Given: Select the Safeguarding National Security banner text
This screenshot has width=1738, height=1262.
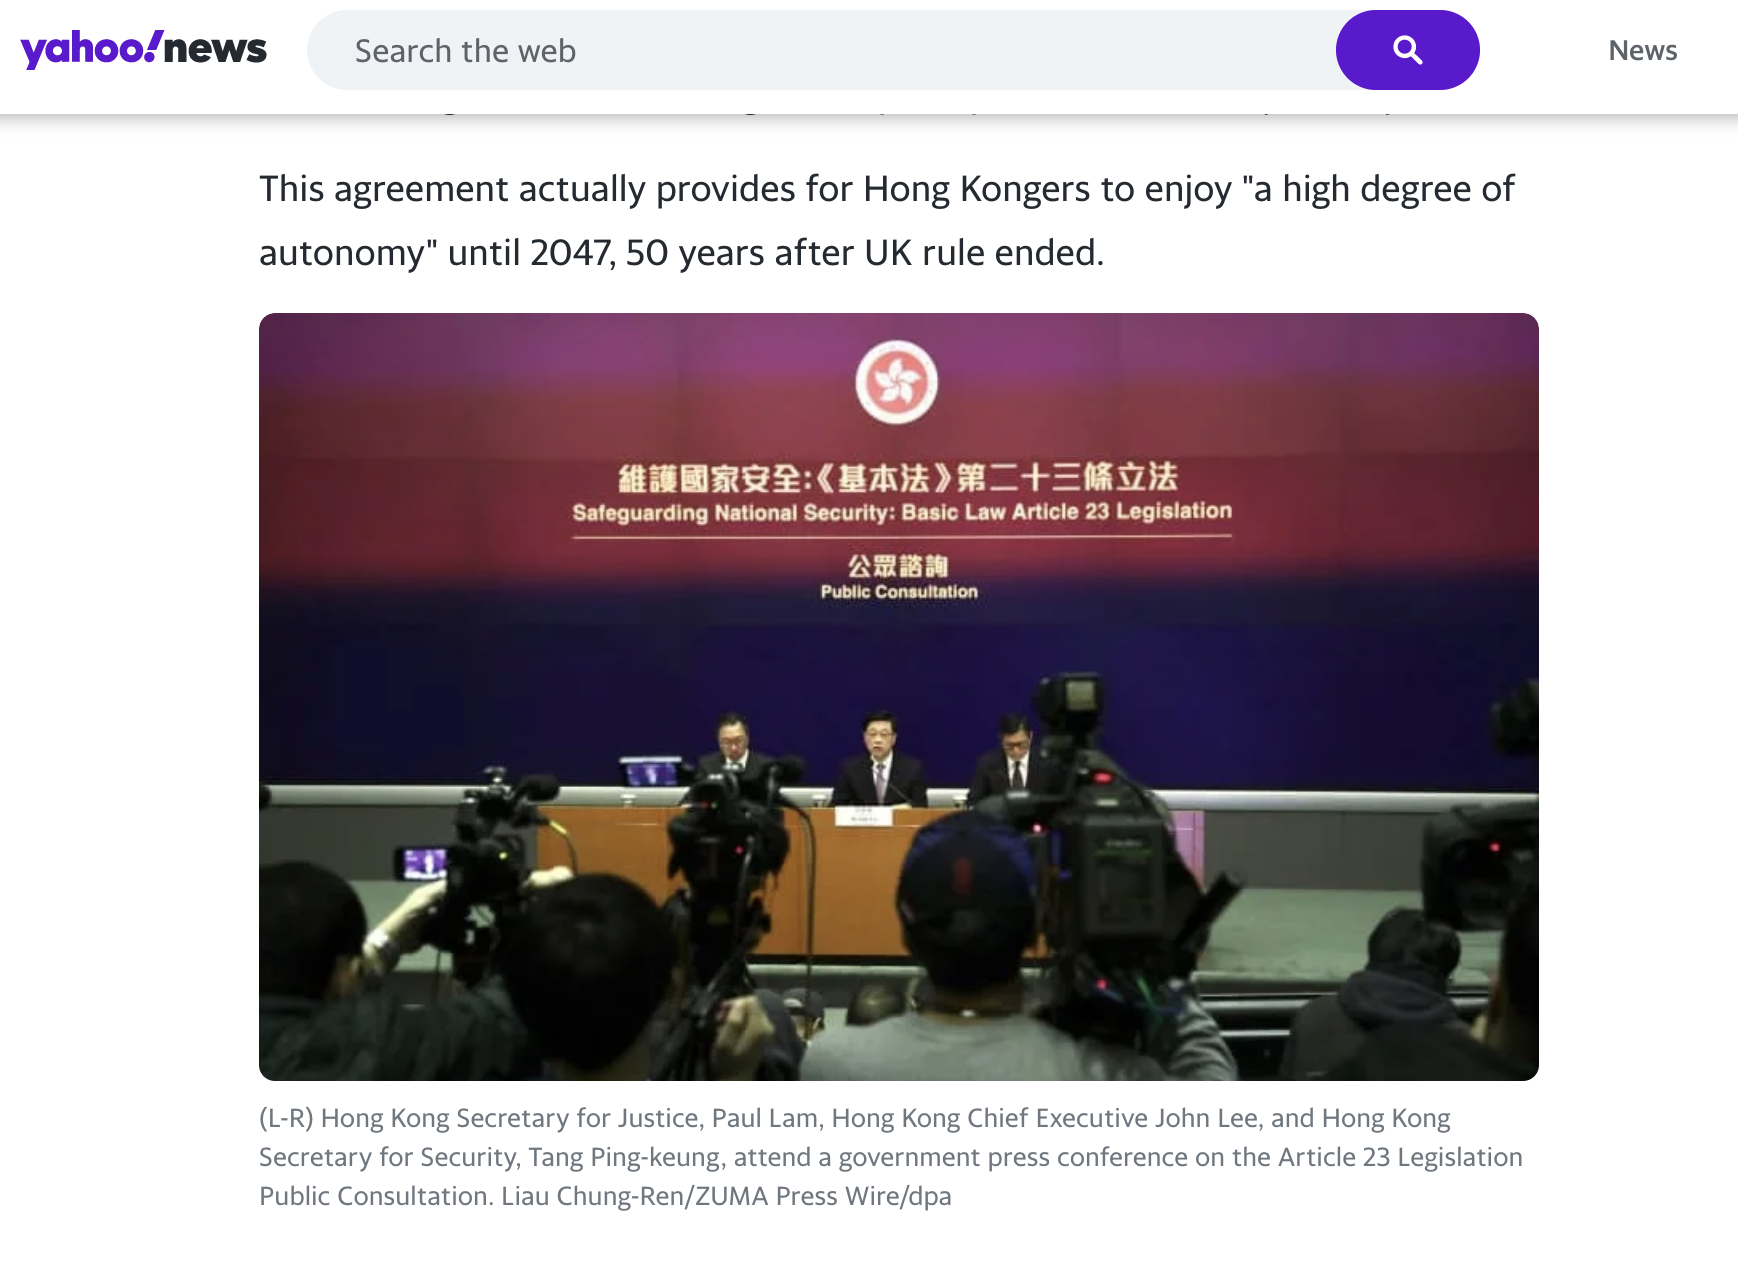Looking at the screenshot, I should (902, 512).
